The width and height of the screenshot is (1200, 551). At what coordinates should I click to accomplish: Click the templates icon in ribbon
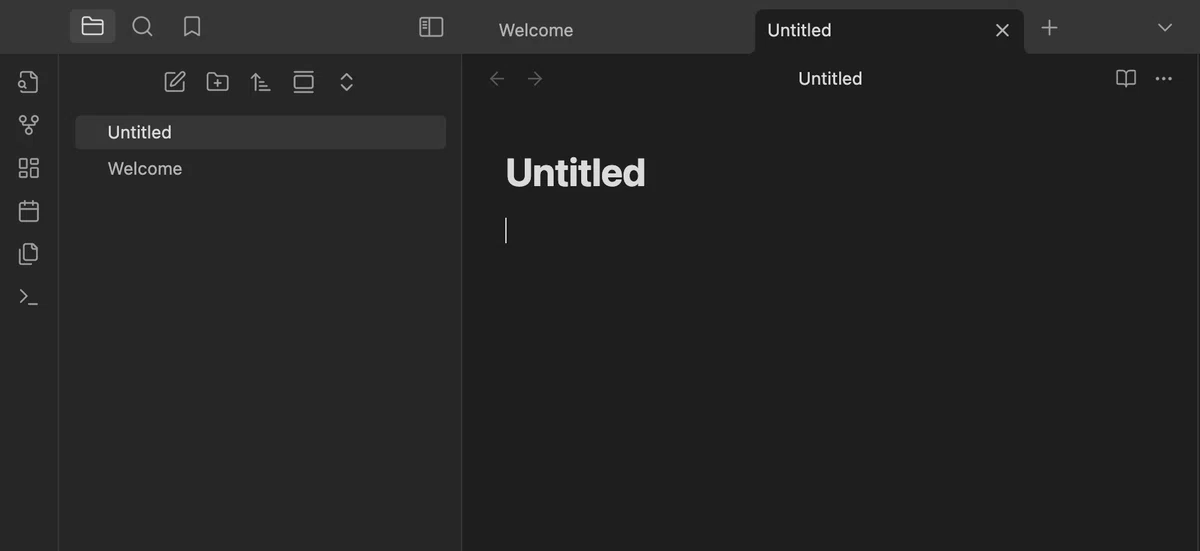29,254
